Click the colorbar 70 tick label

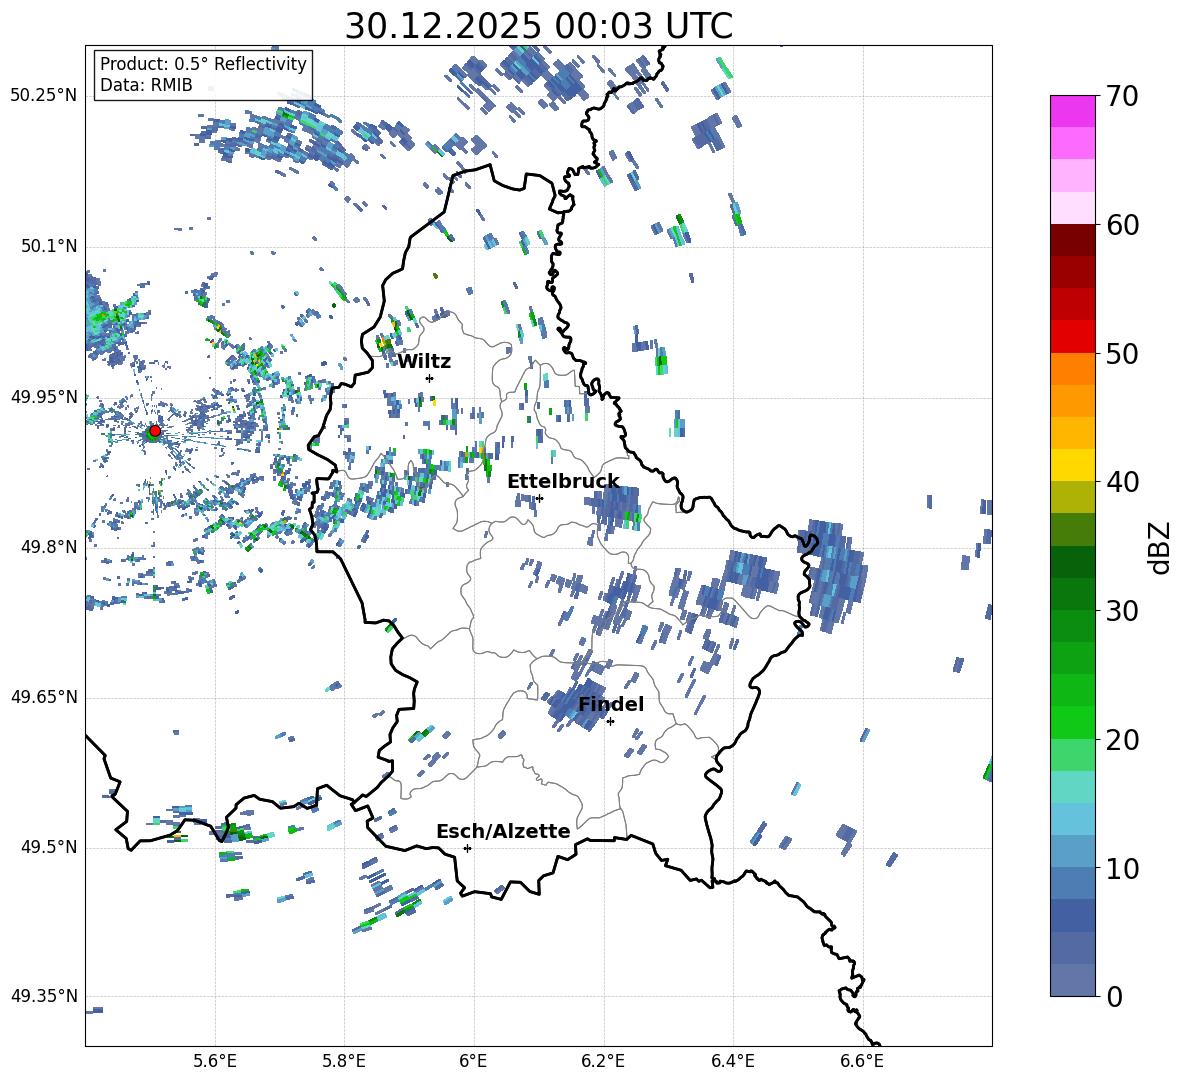(1122, 96)
